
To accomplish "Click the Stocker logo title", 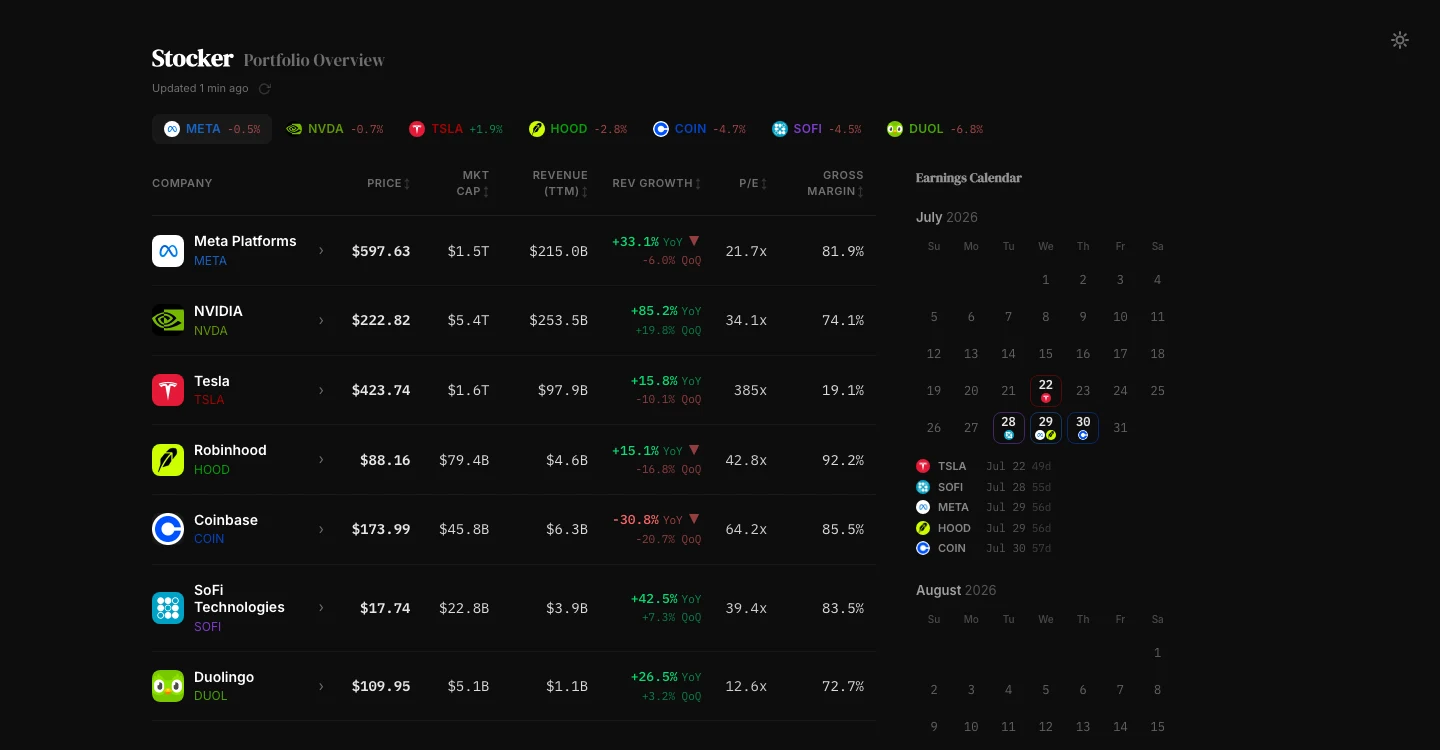I will (x=192, y=59).
